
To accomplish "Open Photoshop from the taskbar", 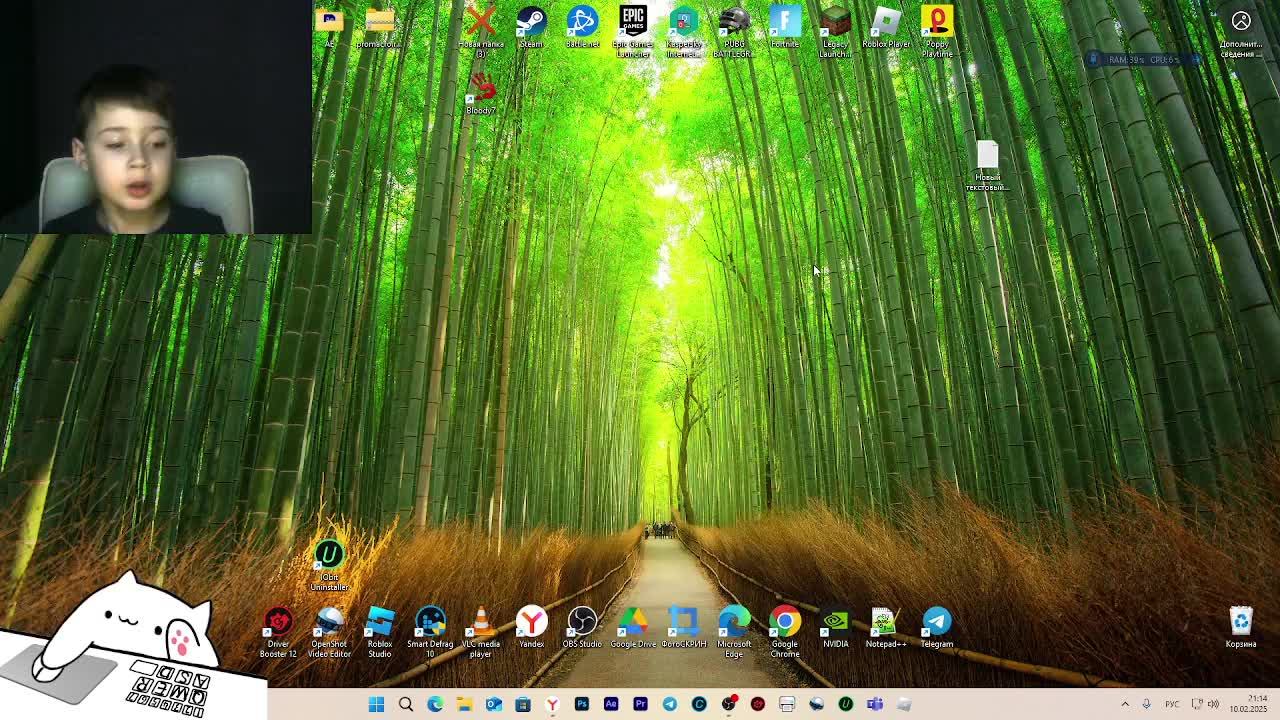I will (582, 704).
